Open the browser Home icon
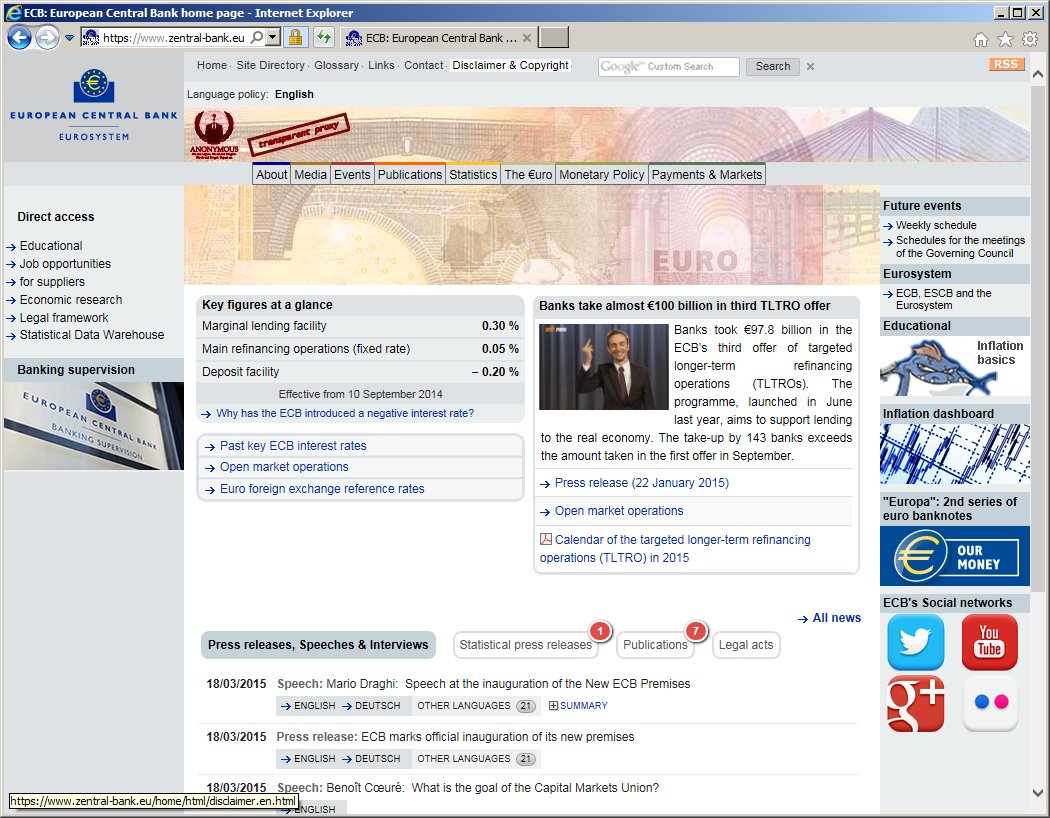 [x=981, y=39]
